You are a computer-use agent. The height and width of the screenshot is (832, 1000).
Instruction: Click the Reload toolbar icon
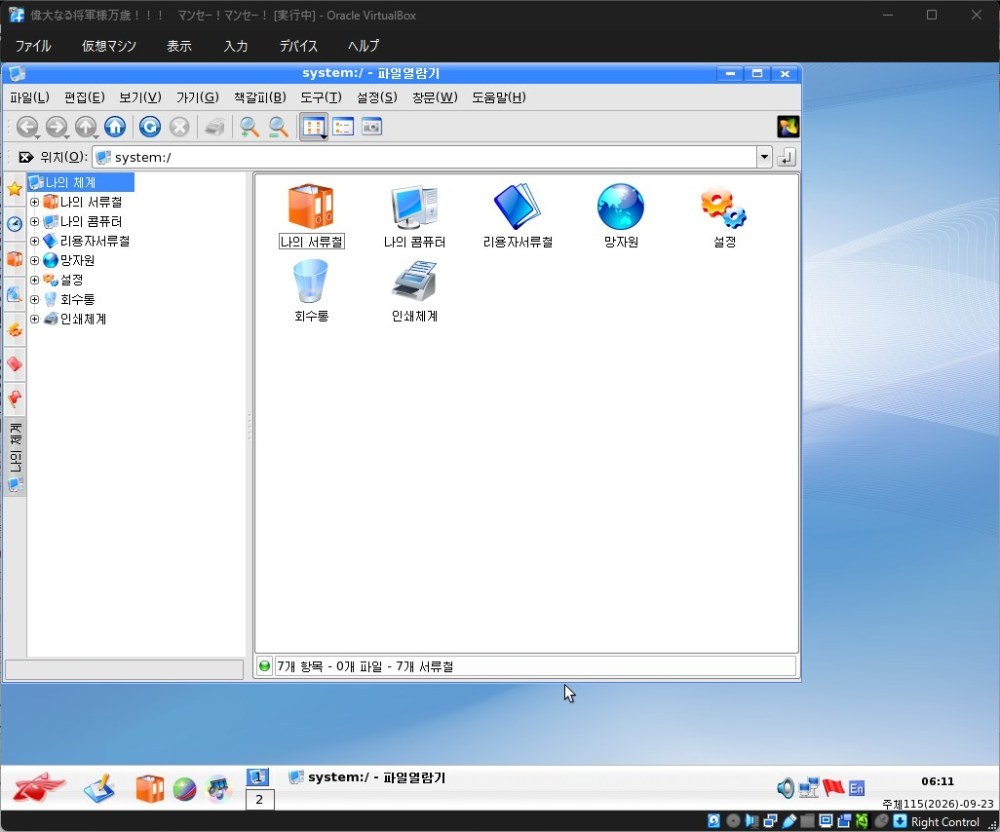pos(150,127)
